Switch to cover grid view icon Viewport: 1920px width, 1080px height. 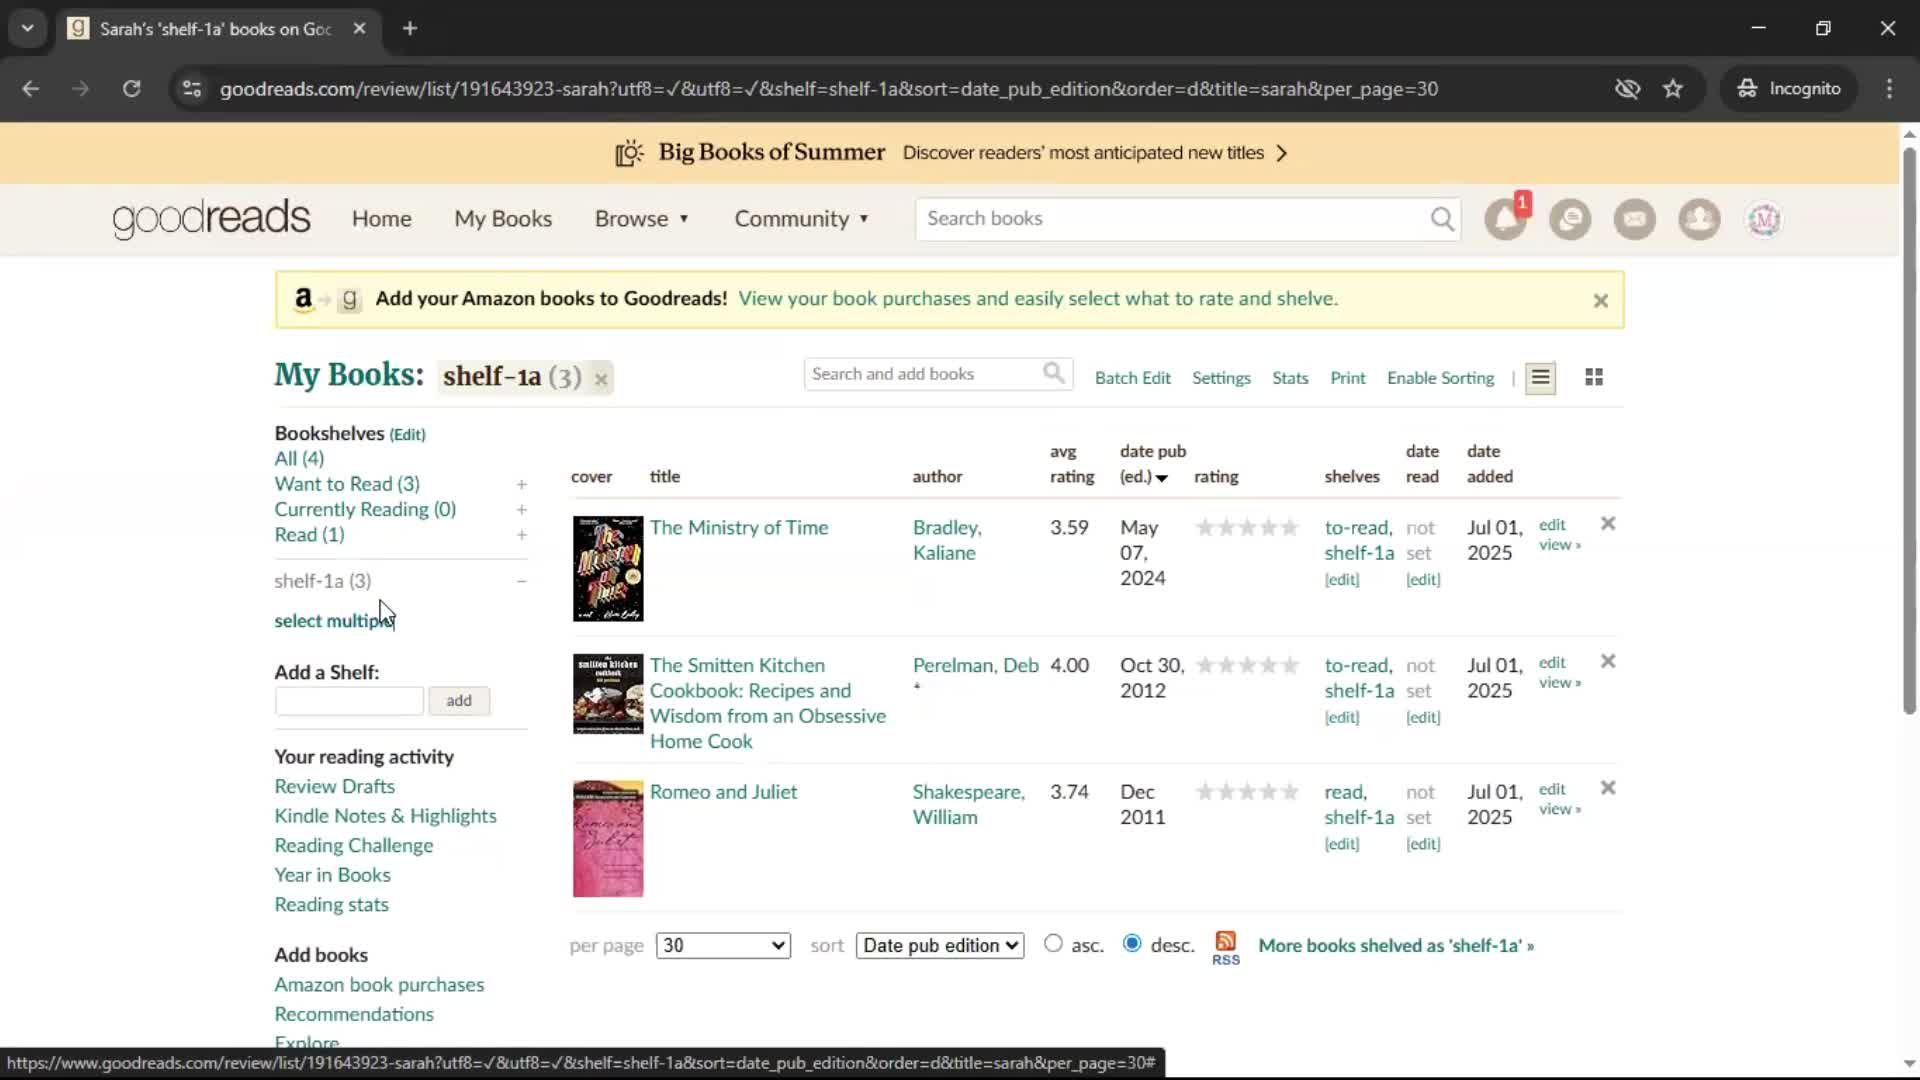click(1594, 377)
